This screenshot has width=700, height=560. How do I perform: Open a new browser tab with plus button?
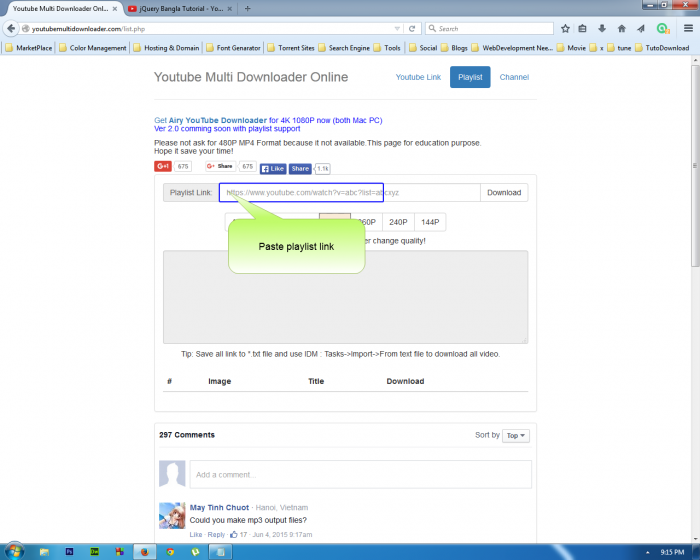(x=247, y=8)
